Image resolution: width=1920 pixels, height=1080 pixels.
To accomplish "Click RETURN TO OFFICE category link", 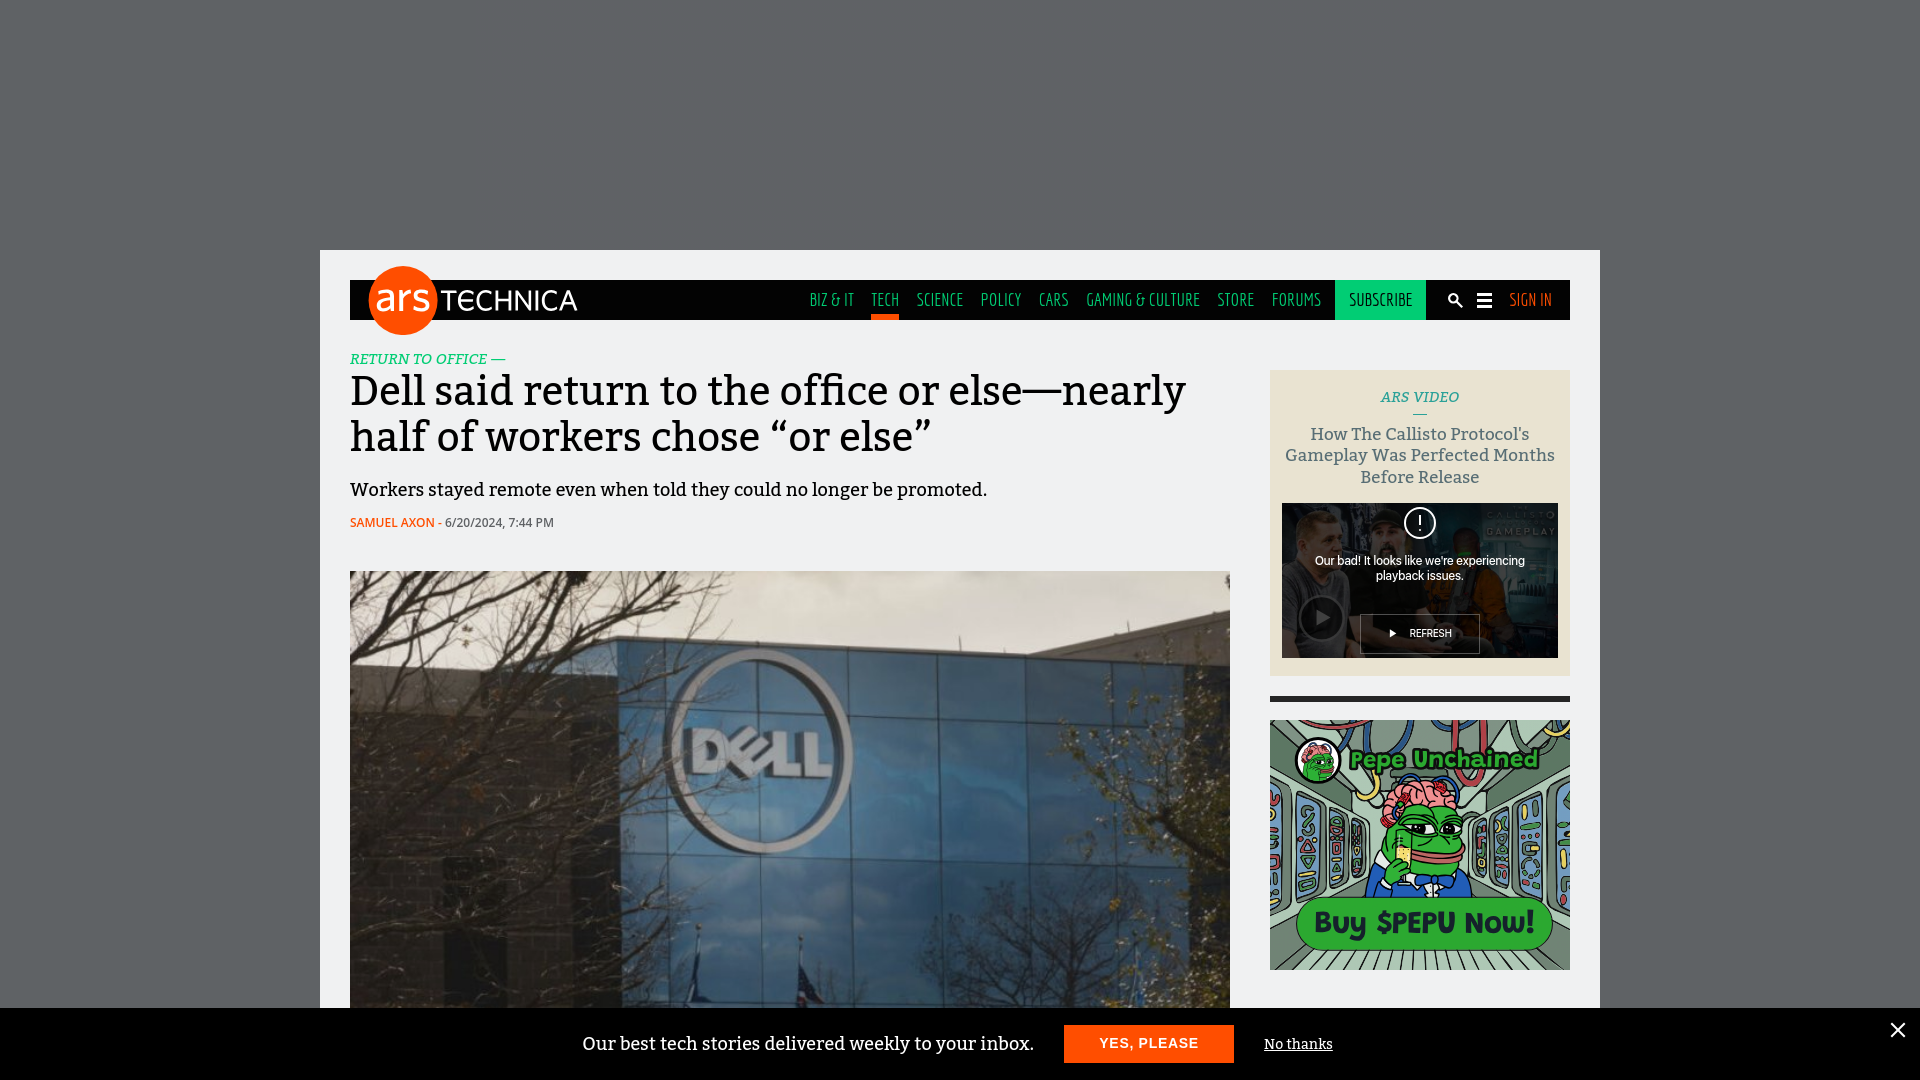I will 418,359.
